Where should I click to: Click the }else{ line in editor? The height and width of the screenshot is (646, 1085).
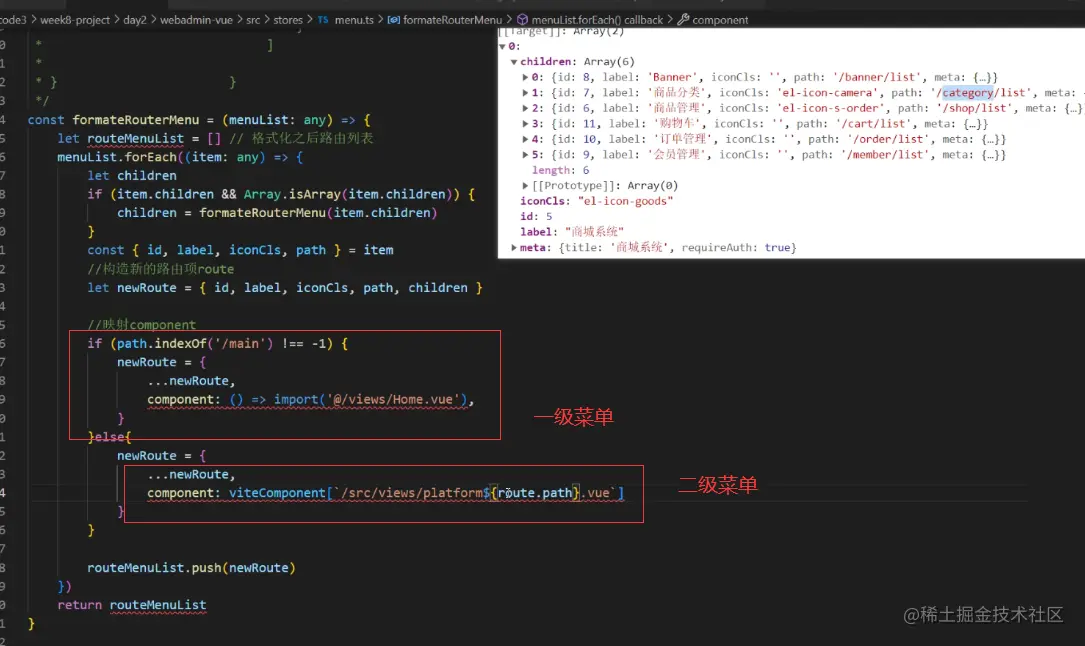coord(109,437)
